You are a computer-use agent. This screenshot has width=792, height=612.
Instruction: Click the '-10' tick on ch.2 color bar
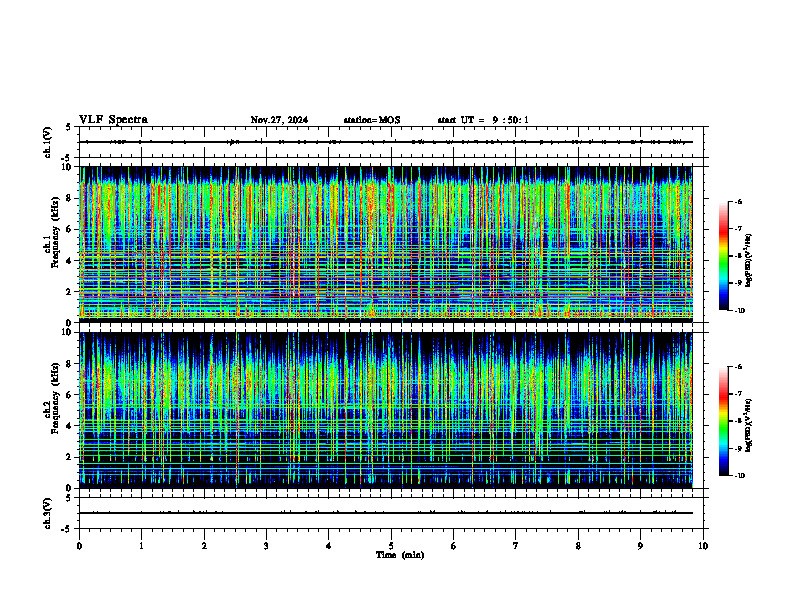tap(740, 476)
